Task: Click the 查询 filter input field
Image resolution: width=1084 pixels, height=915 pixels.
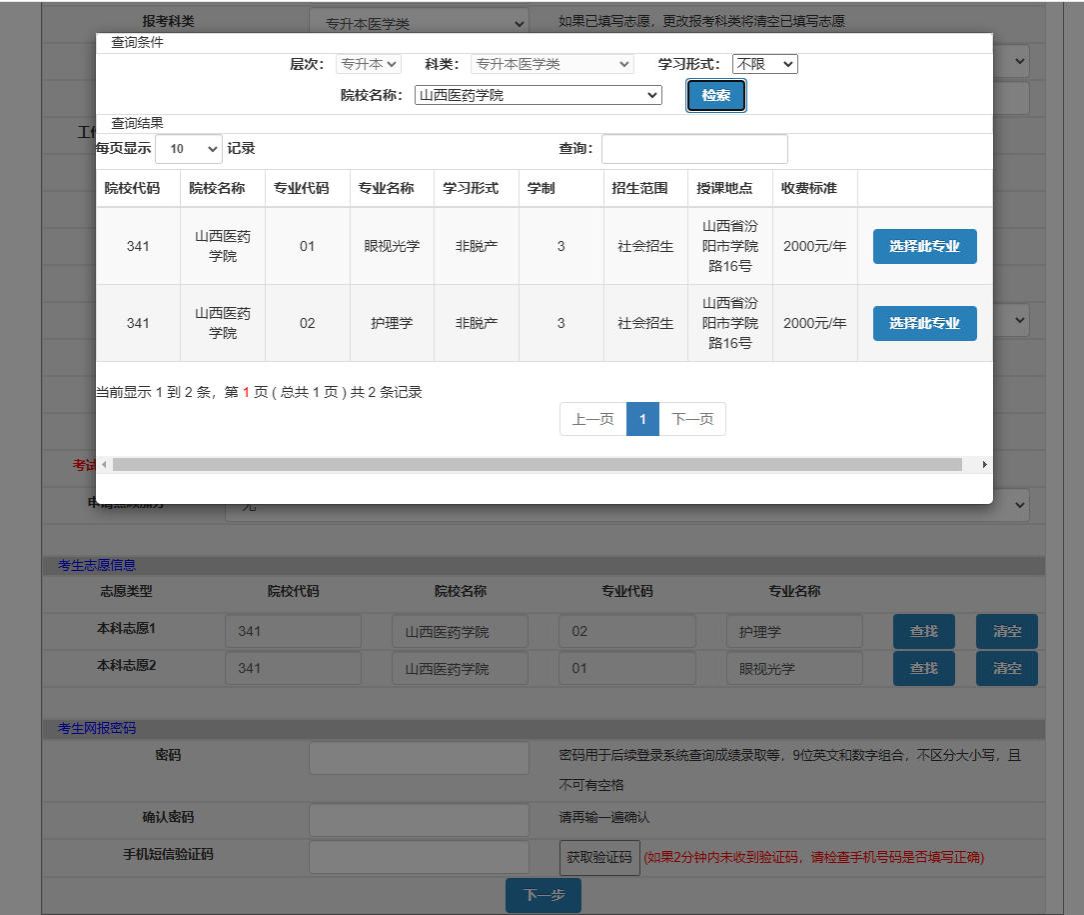Action: 694,149
